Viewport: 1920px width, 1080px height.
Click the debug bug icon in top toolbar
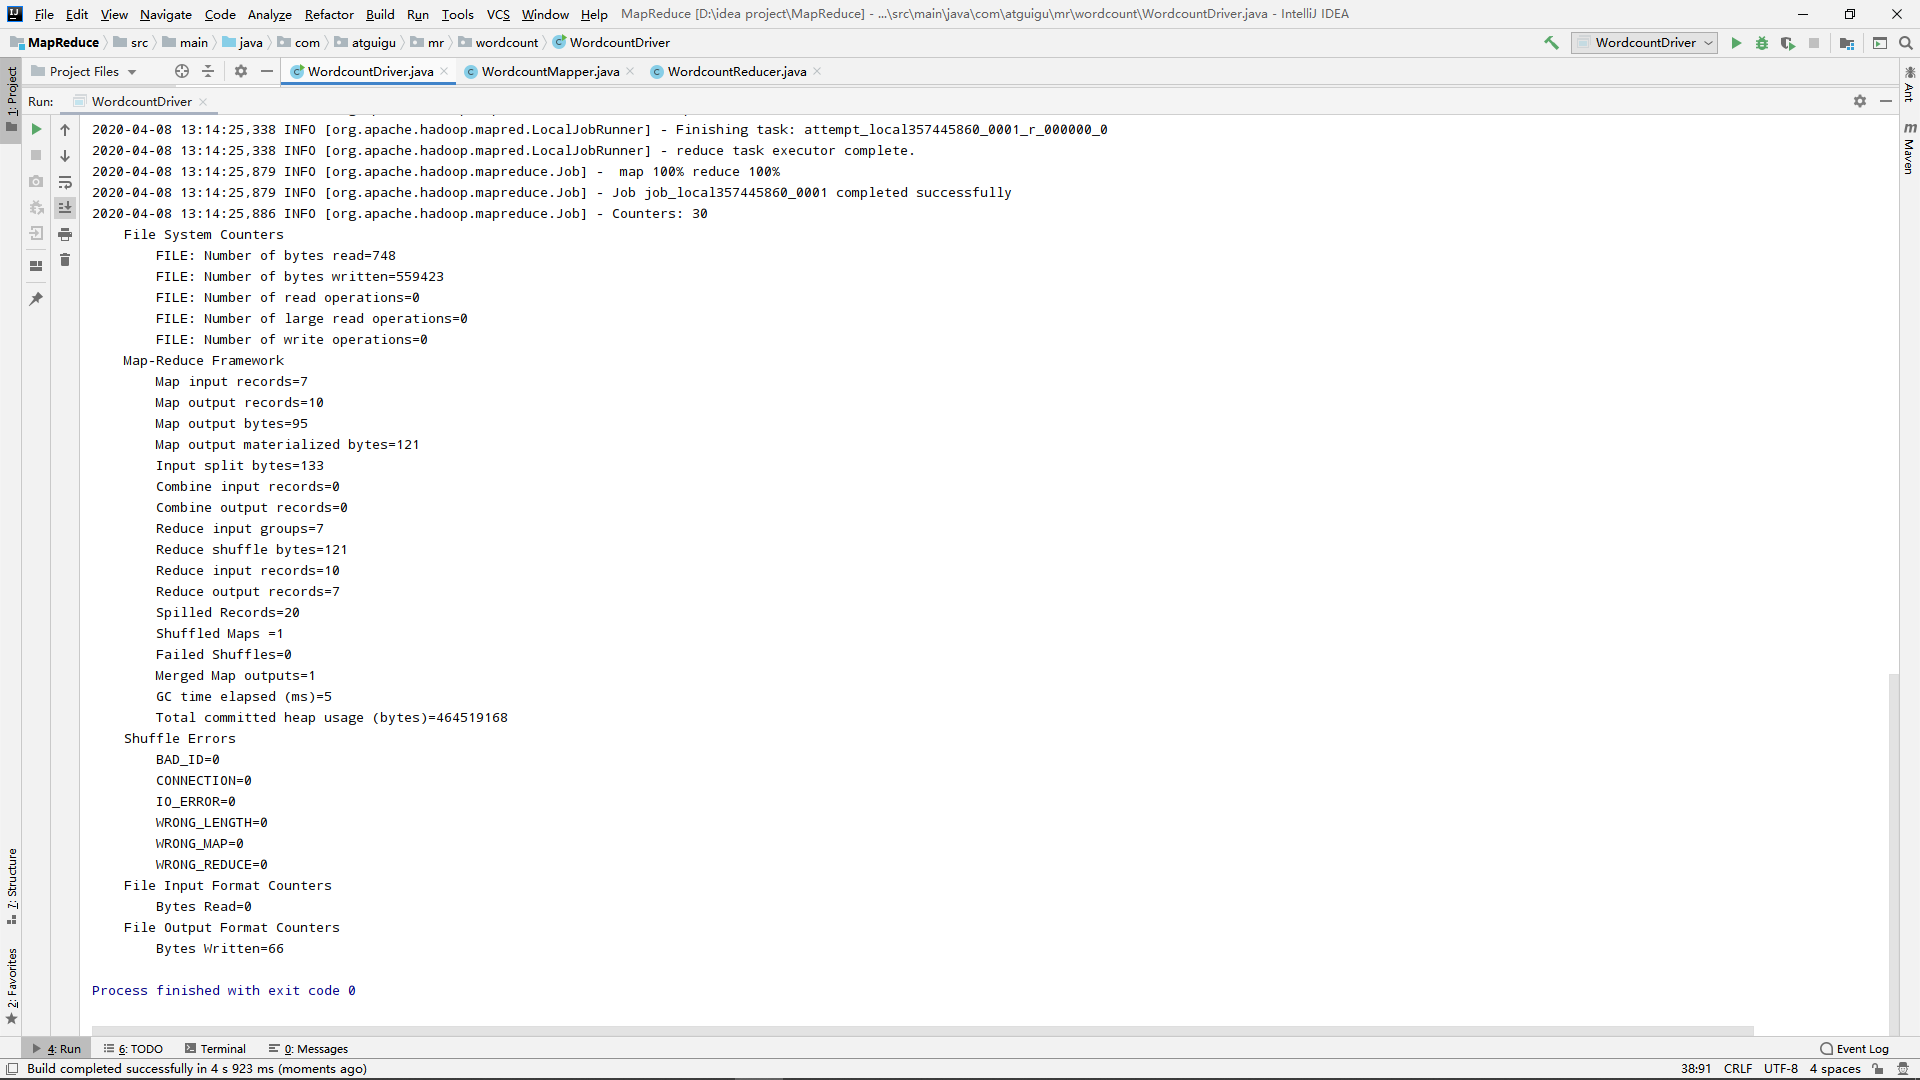pyautogui.click(x=1762, y=43)
